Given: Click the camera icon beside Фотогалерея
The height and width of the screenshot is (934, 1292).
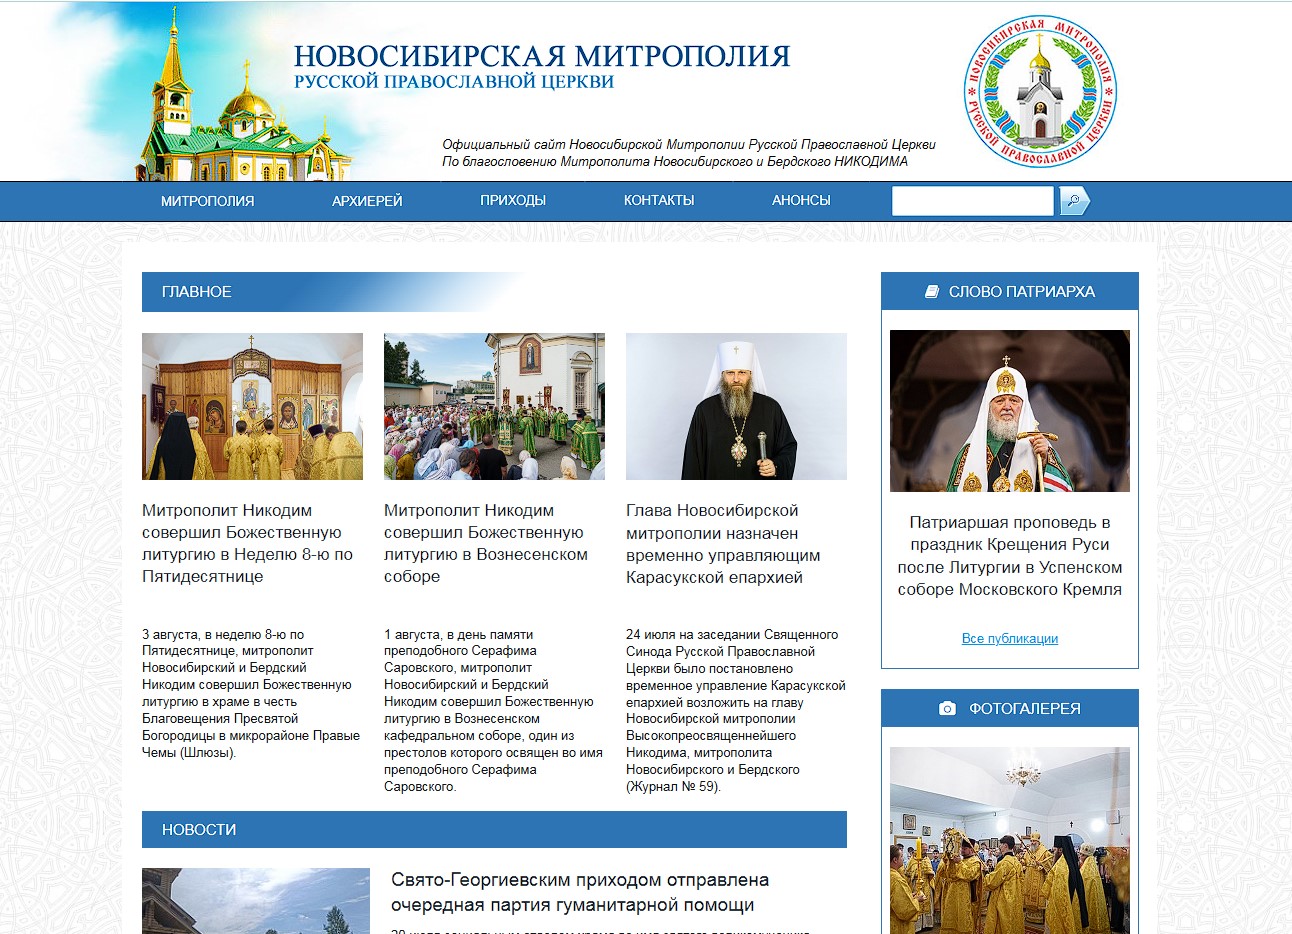Looking at the screenshot, I should click(947, 708).
